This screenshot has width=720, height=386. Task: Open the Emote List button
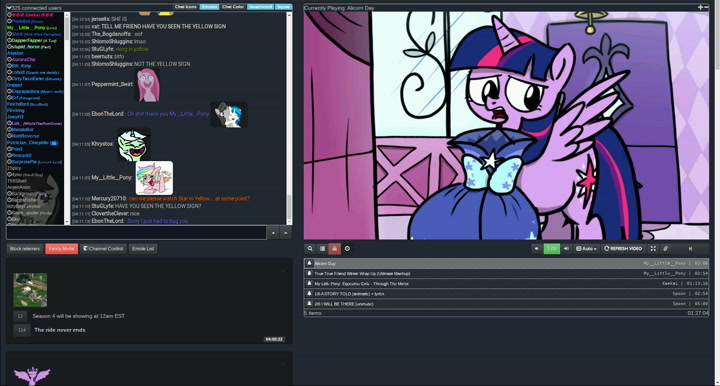coord(143,248)
